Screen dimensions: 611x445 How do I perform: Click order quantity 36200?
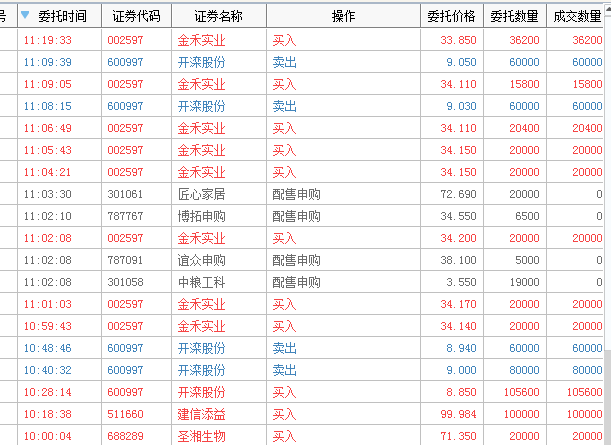pos(524,40)
